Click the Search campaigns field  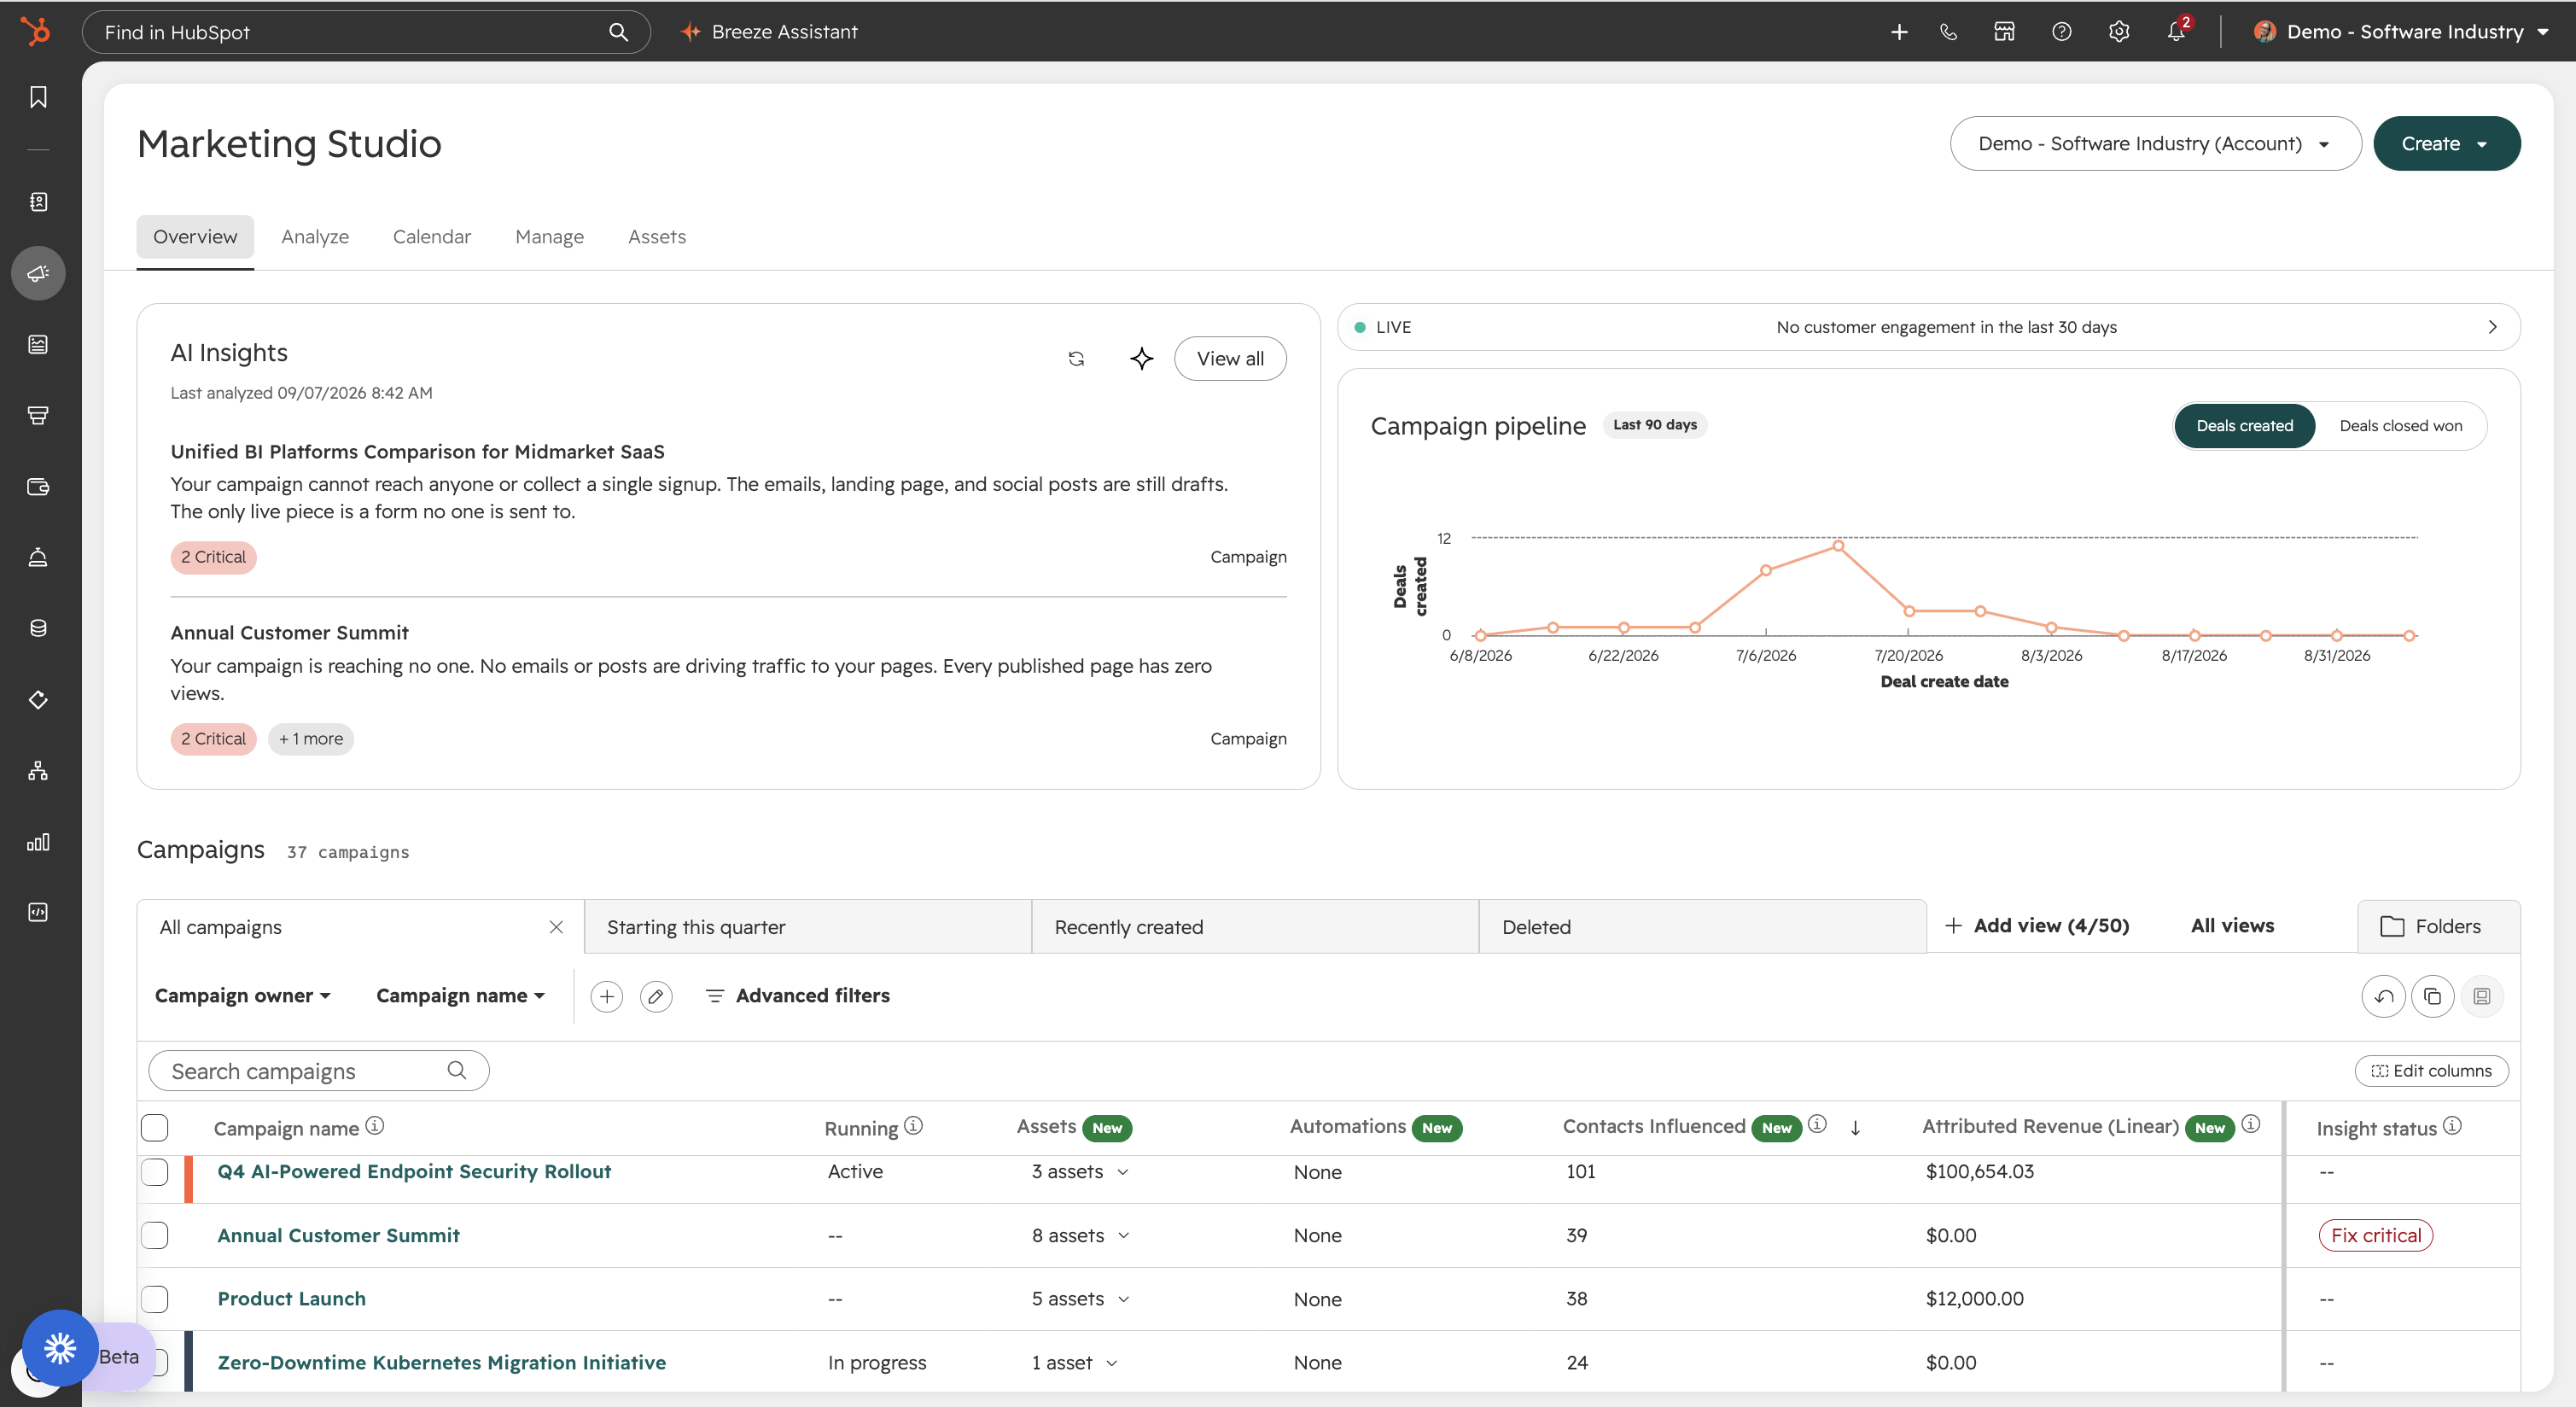pos(319,1071)
